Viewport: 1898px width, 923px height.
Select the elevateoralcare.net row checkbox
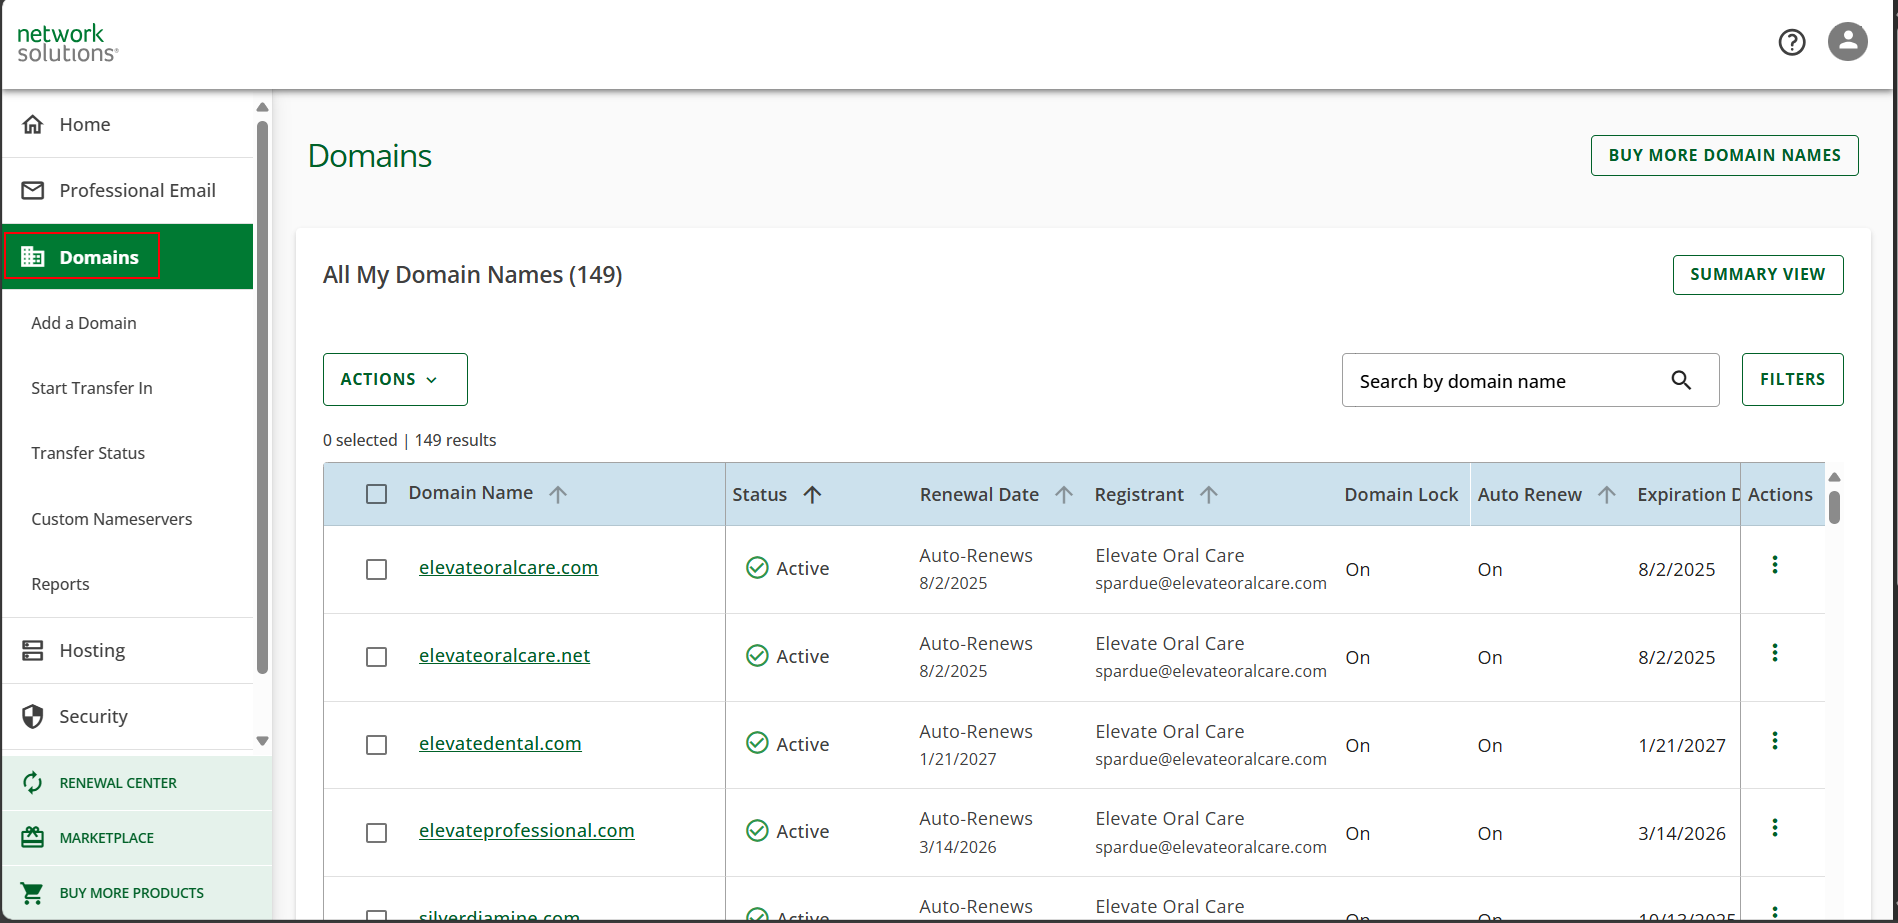click(376, 657)
